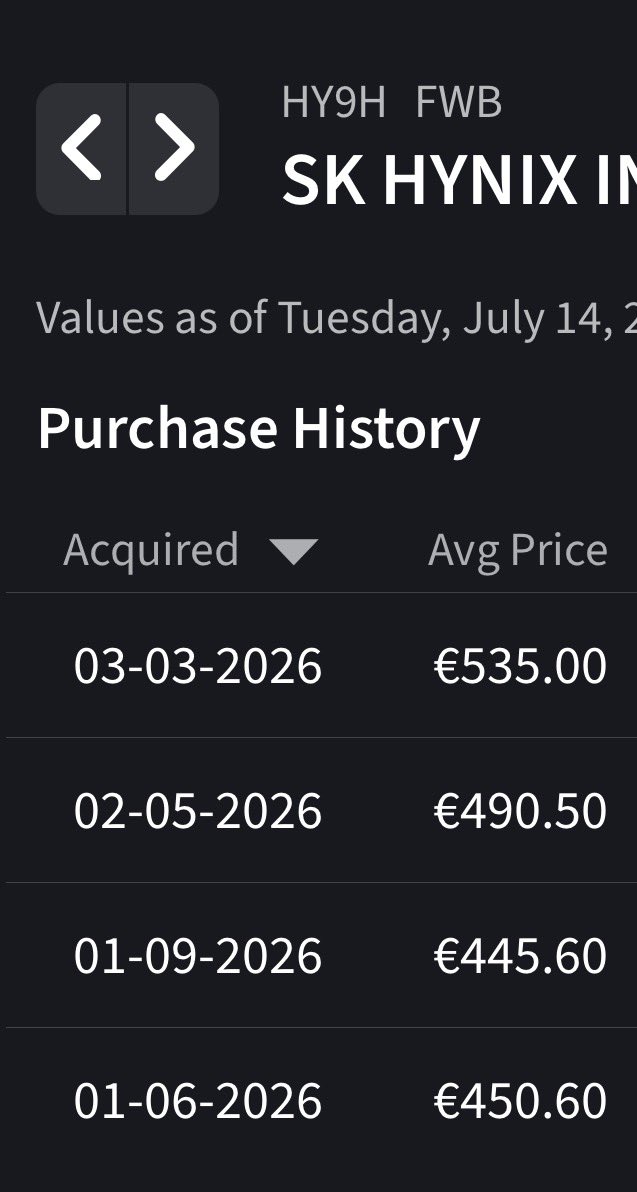This screenshot has width=637, height=1192.
Task: Click the Values as of date text
Action: 336,318
